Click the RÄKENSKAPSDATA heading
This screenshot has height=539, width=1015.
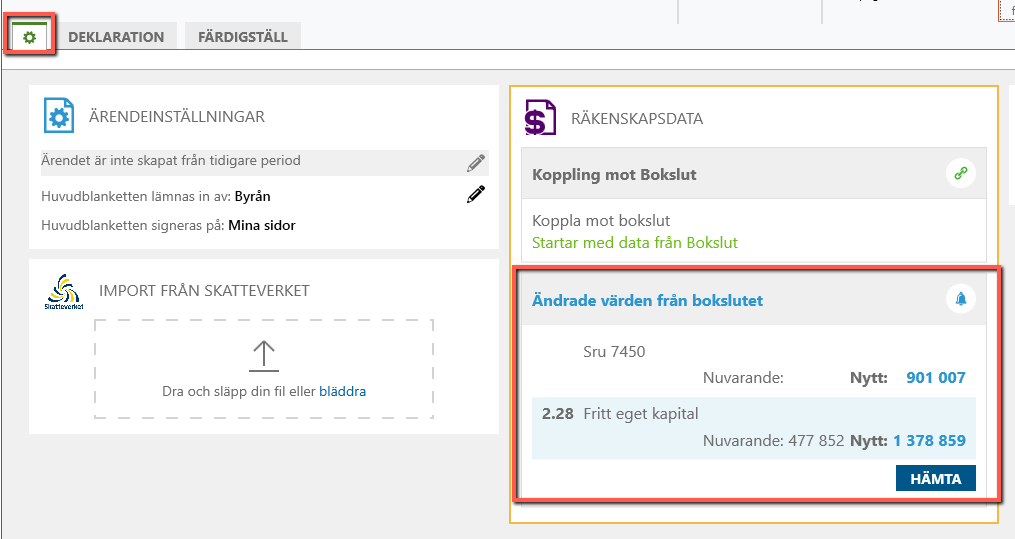click(637, 119)
